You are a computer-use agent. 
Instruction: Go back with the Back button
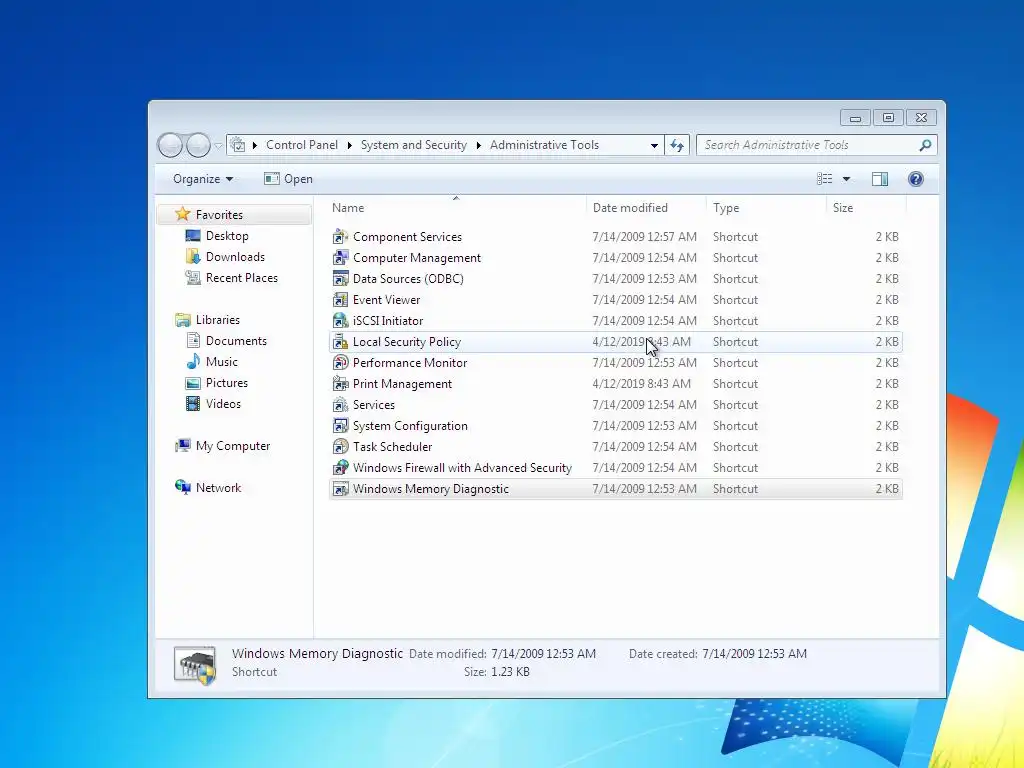click(170, 145)
